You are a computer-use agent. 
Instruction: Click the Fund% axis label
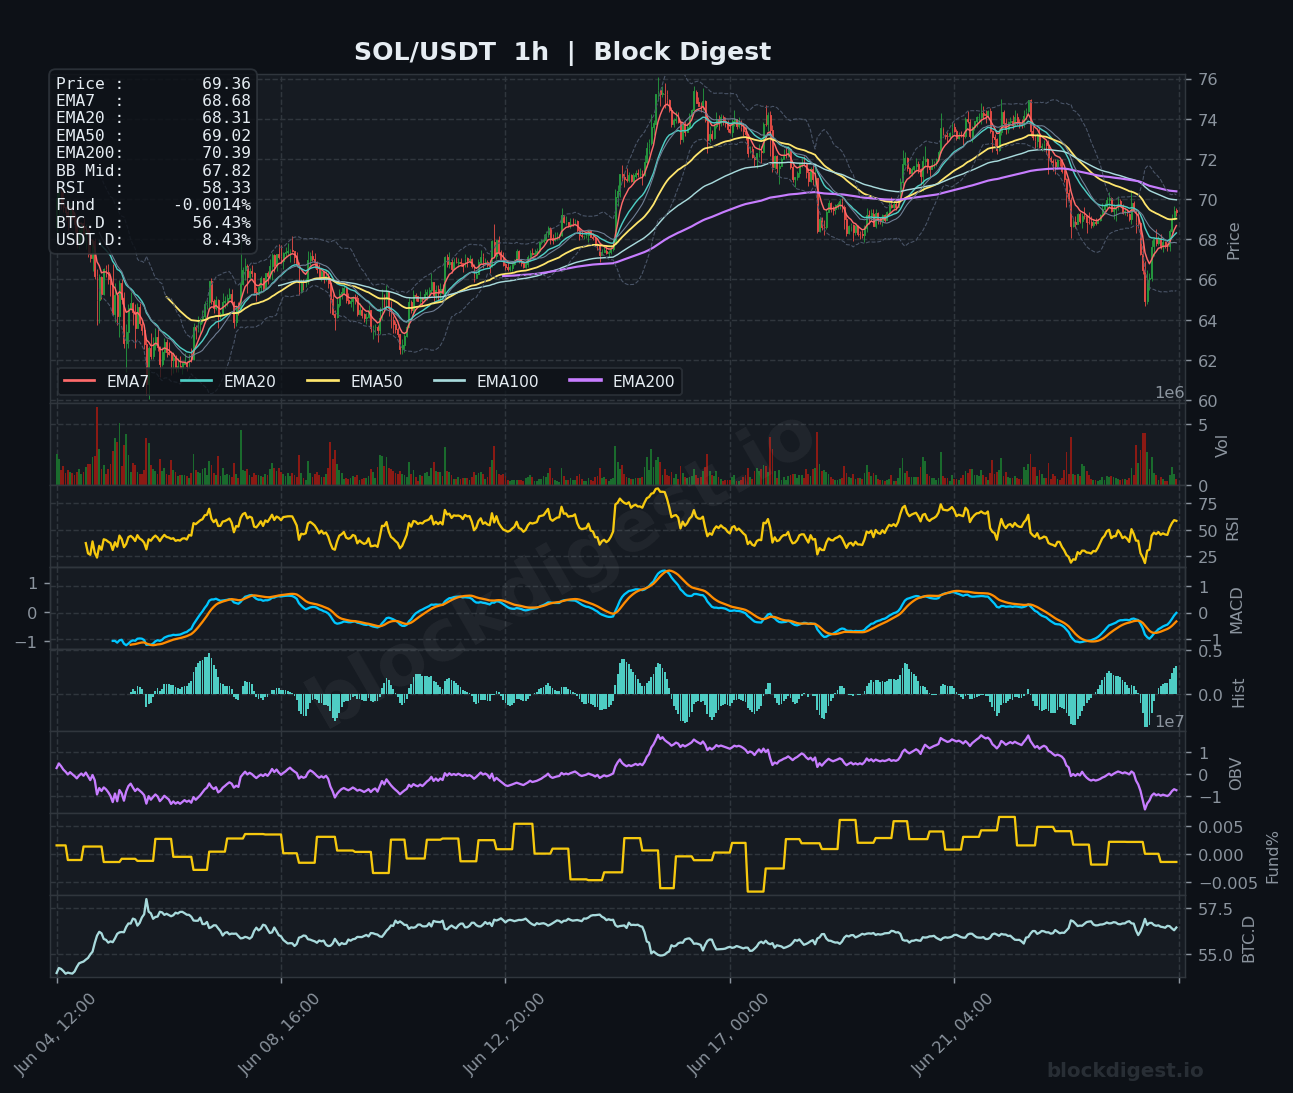[x=1273, y=857]
